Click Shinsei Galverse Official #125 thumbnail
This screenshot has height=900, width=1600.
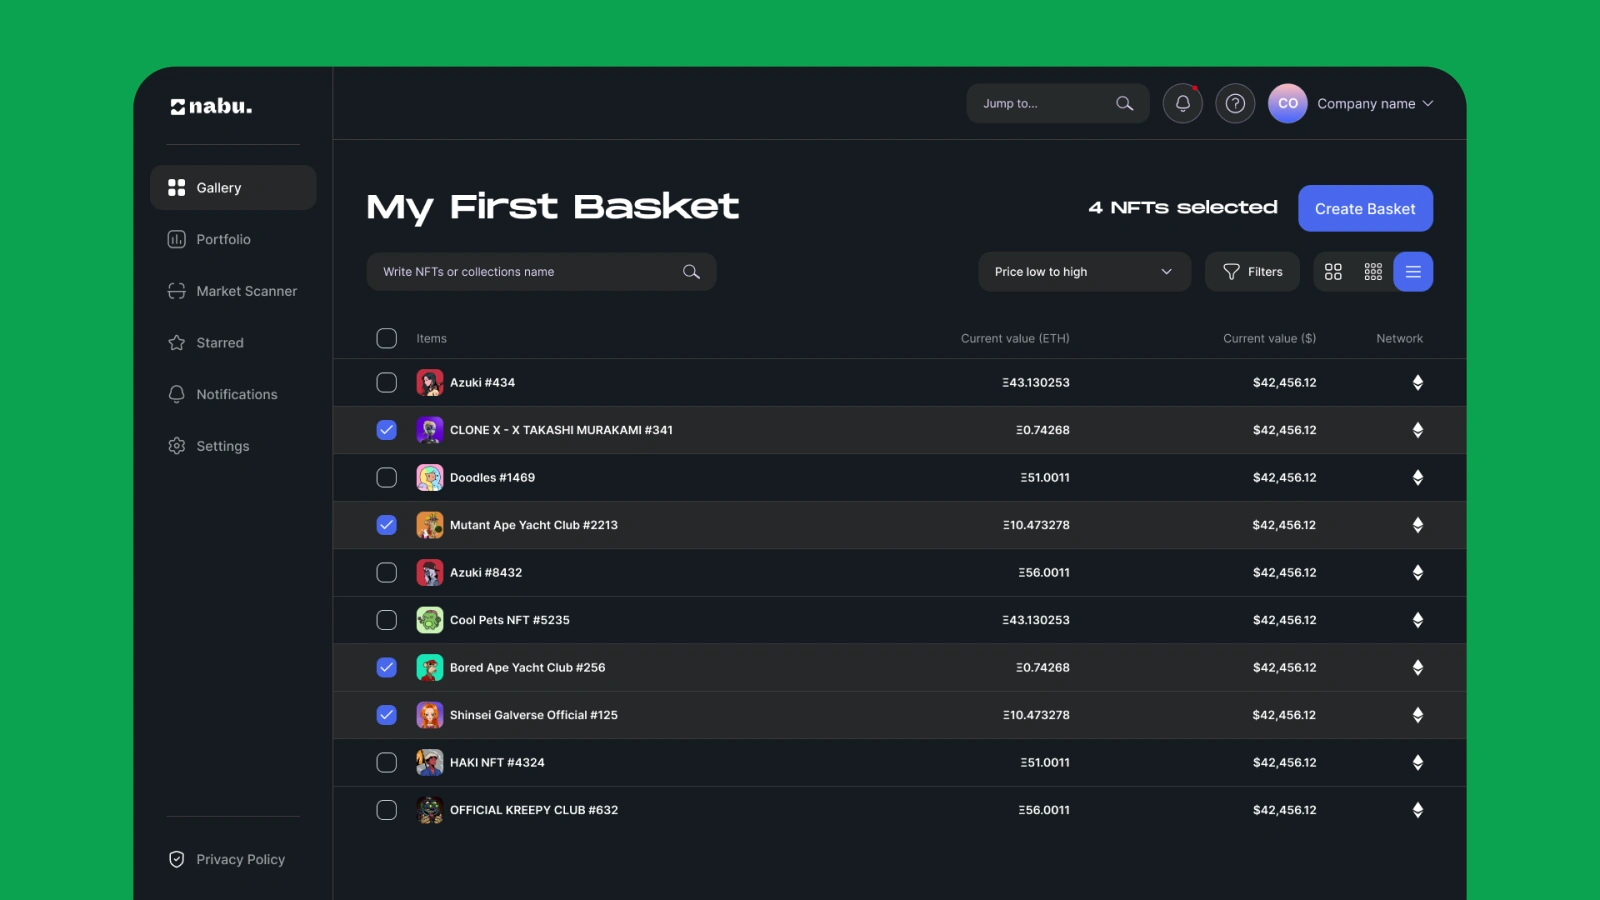(430, 715)
